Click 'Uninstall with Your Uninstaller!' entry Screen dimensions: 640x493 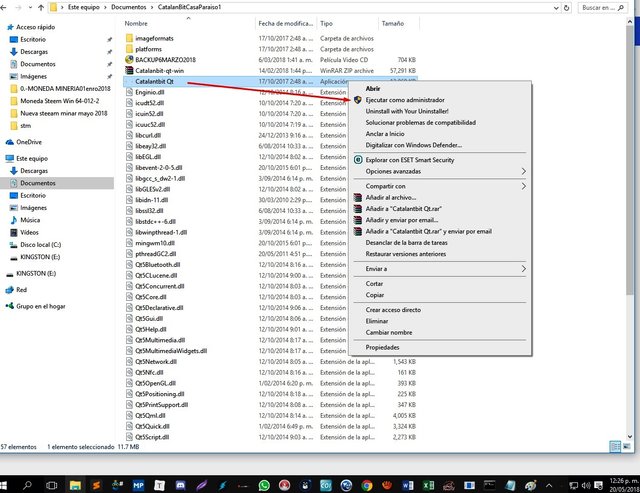(x=407, y=111)
